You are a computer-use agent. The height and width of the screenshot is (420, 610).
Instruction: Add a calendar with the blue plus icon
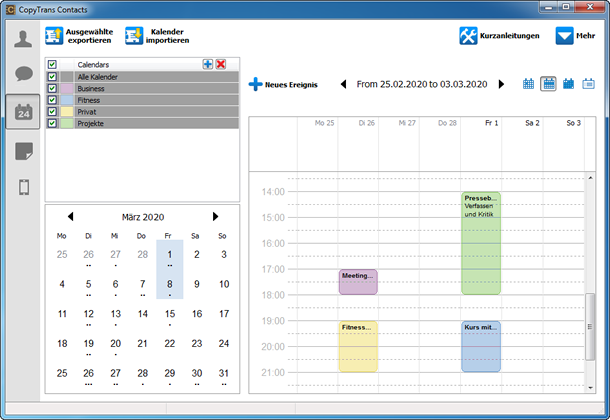coord(208,64)
